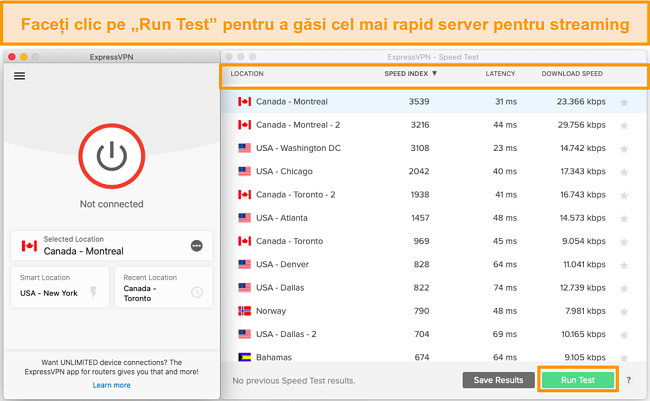Favorite USA - Washington DC with its star

(x=624, y=148)
